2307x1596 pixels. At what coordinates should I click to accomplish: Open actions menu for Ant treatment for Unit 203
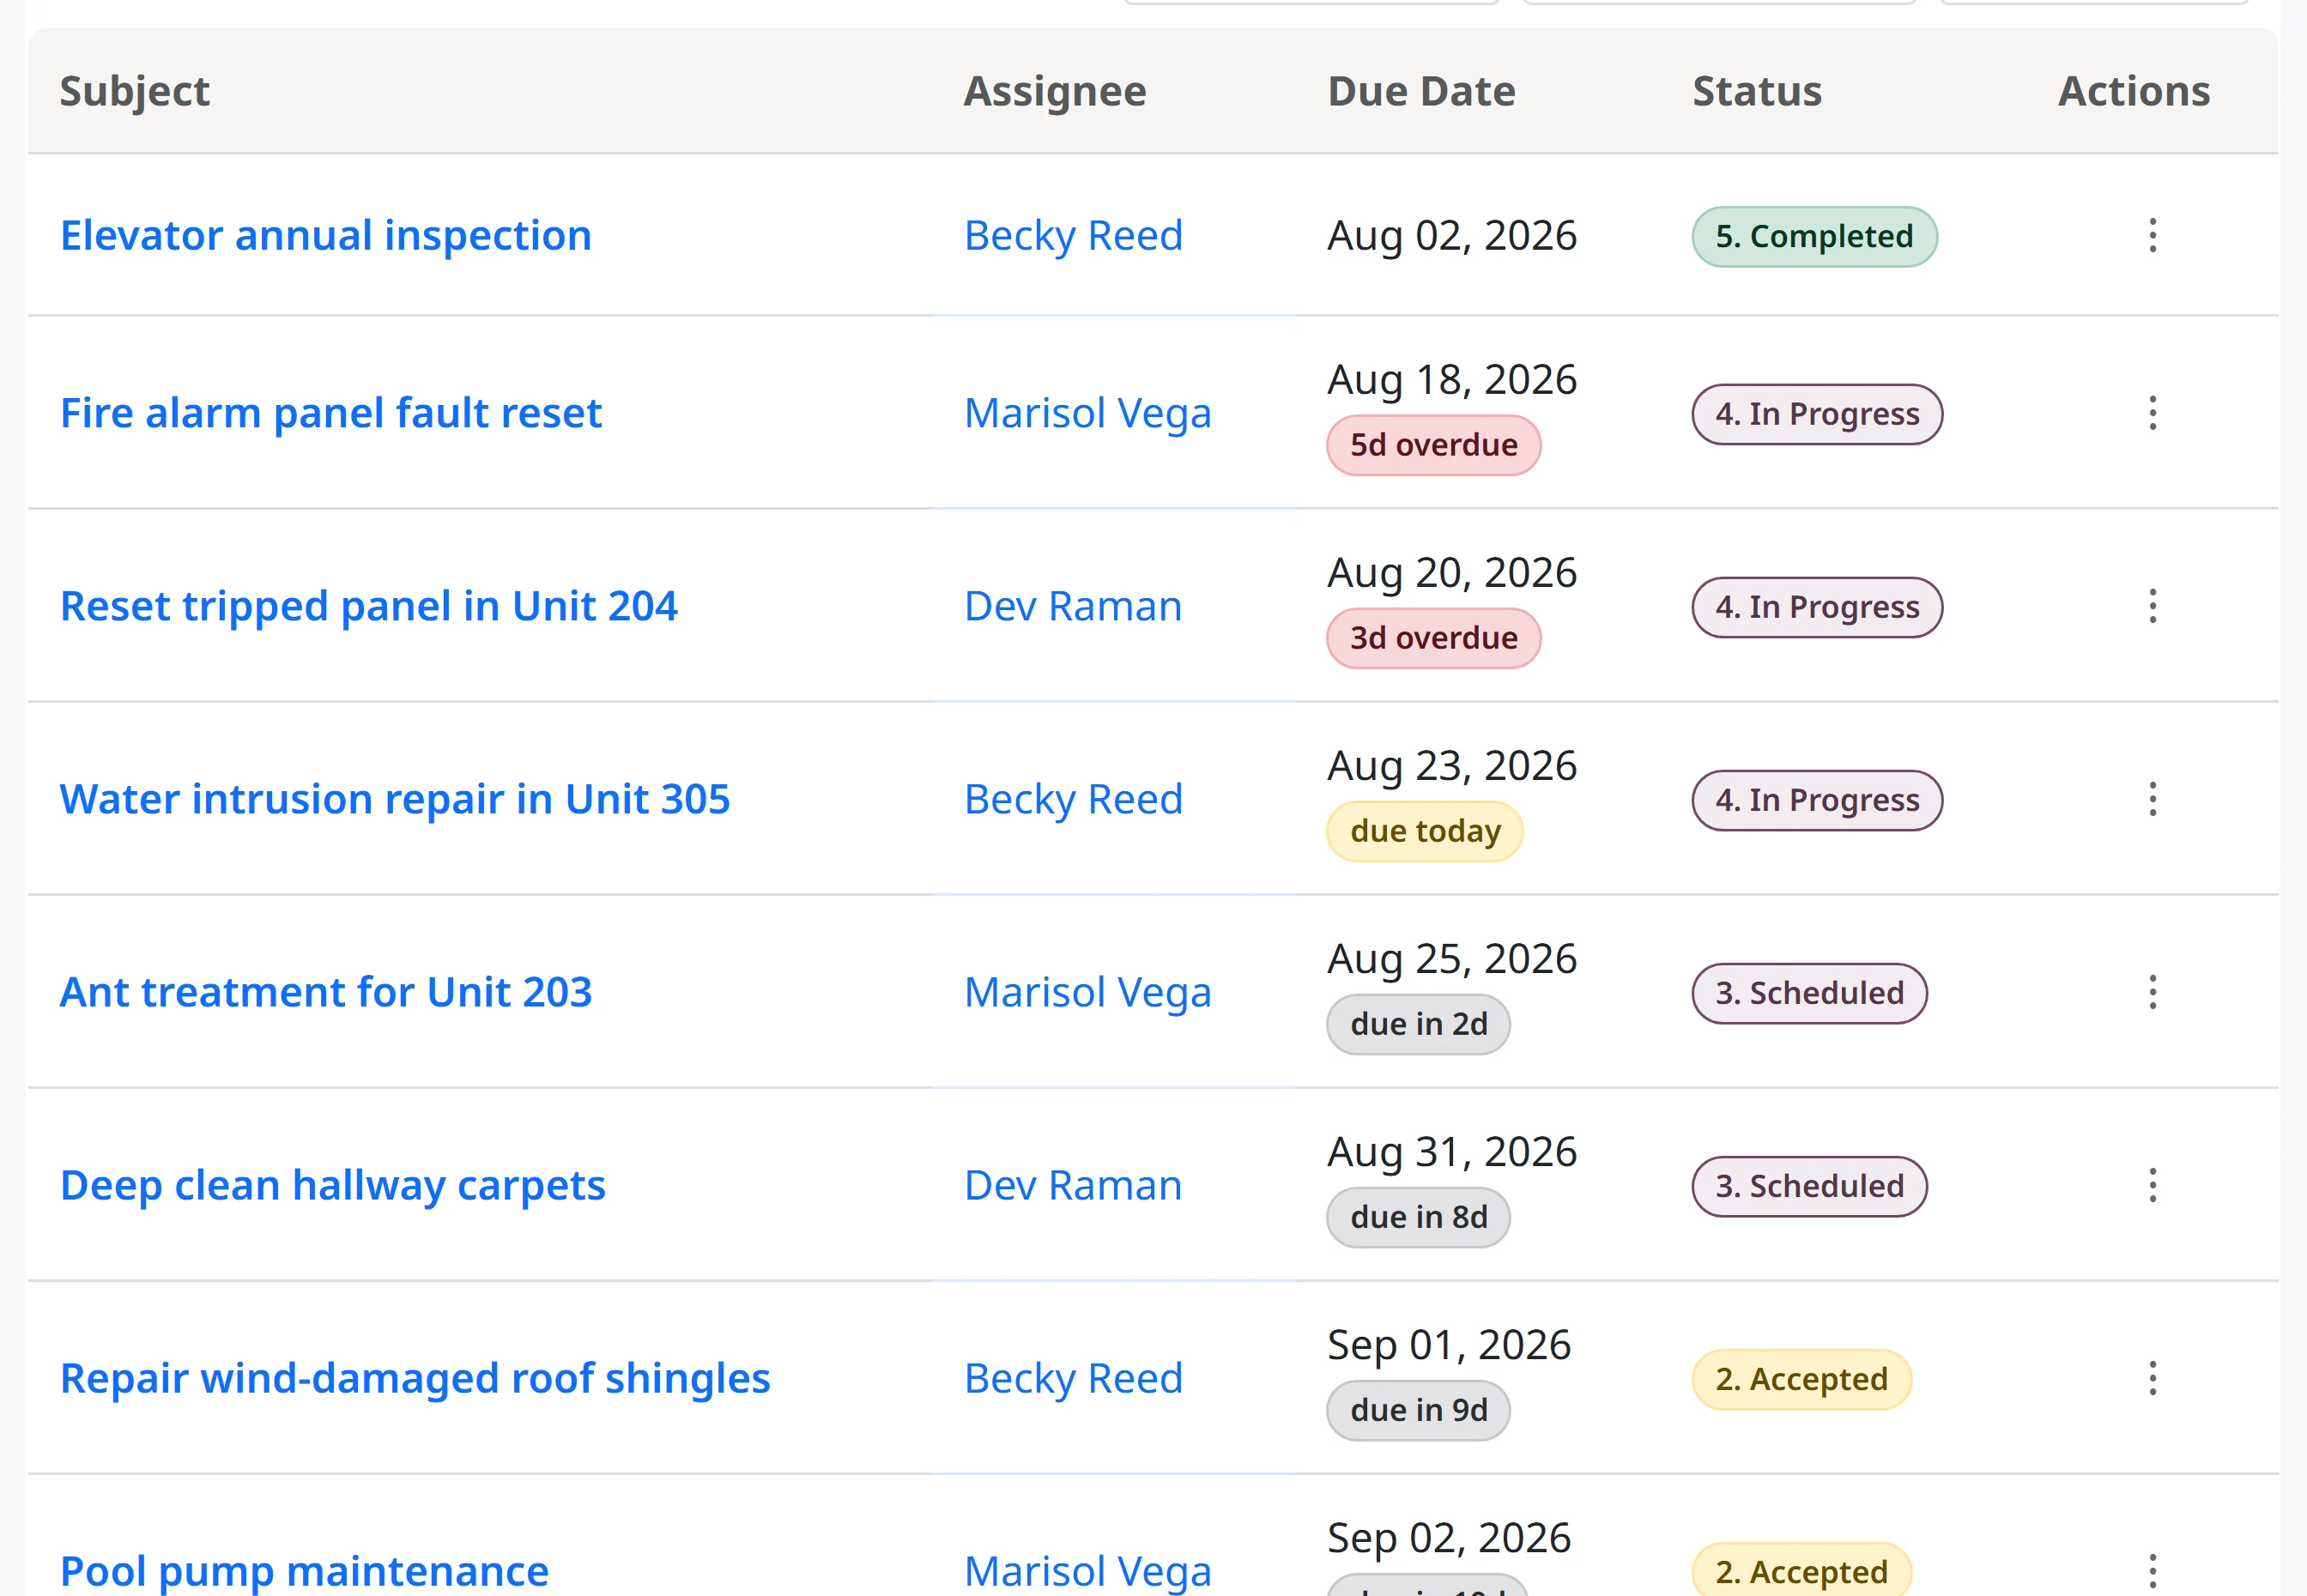(2152, 992)
